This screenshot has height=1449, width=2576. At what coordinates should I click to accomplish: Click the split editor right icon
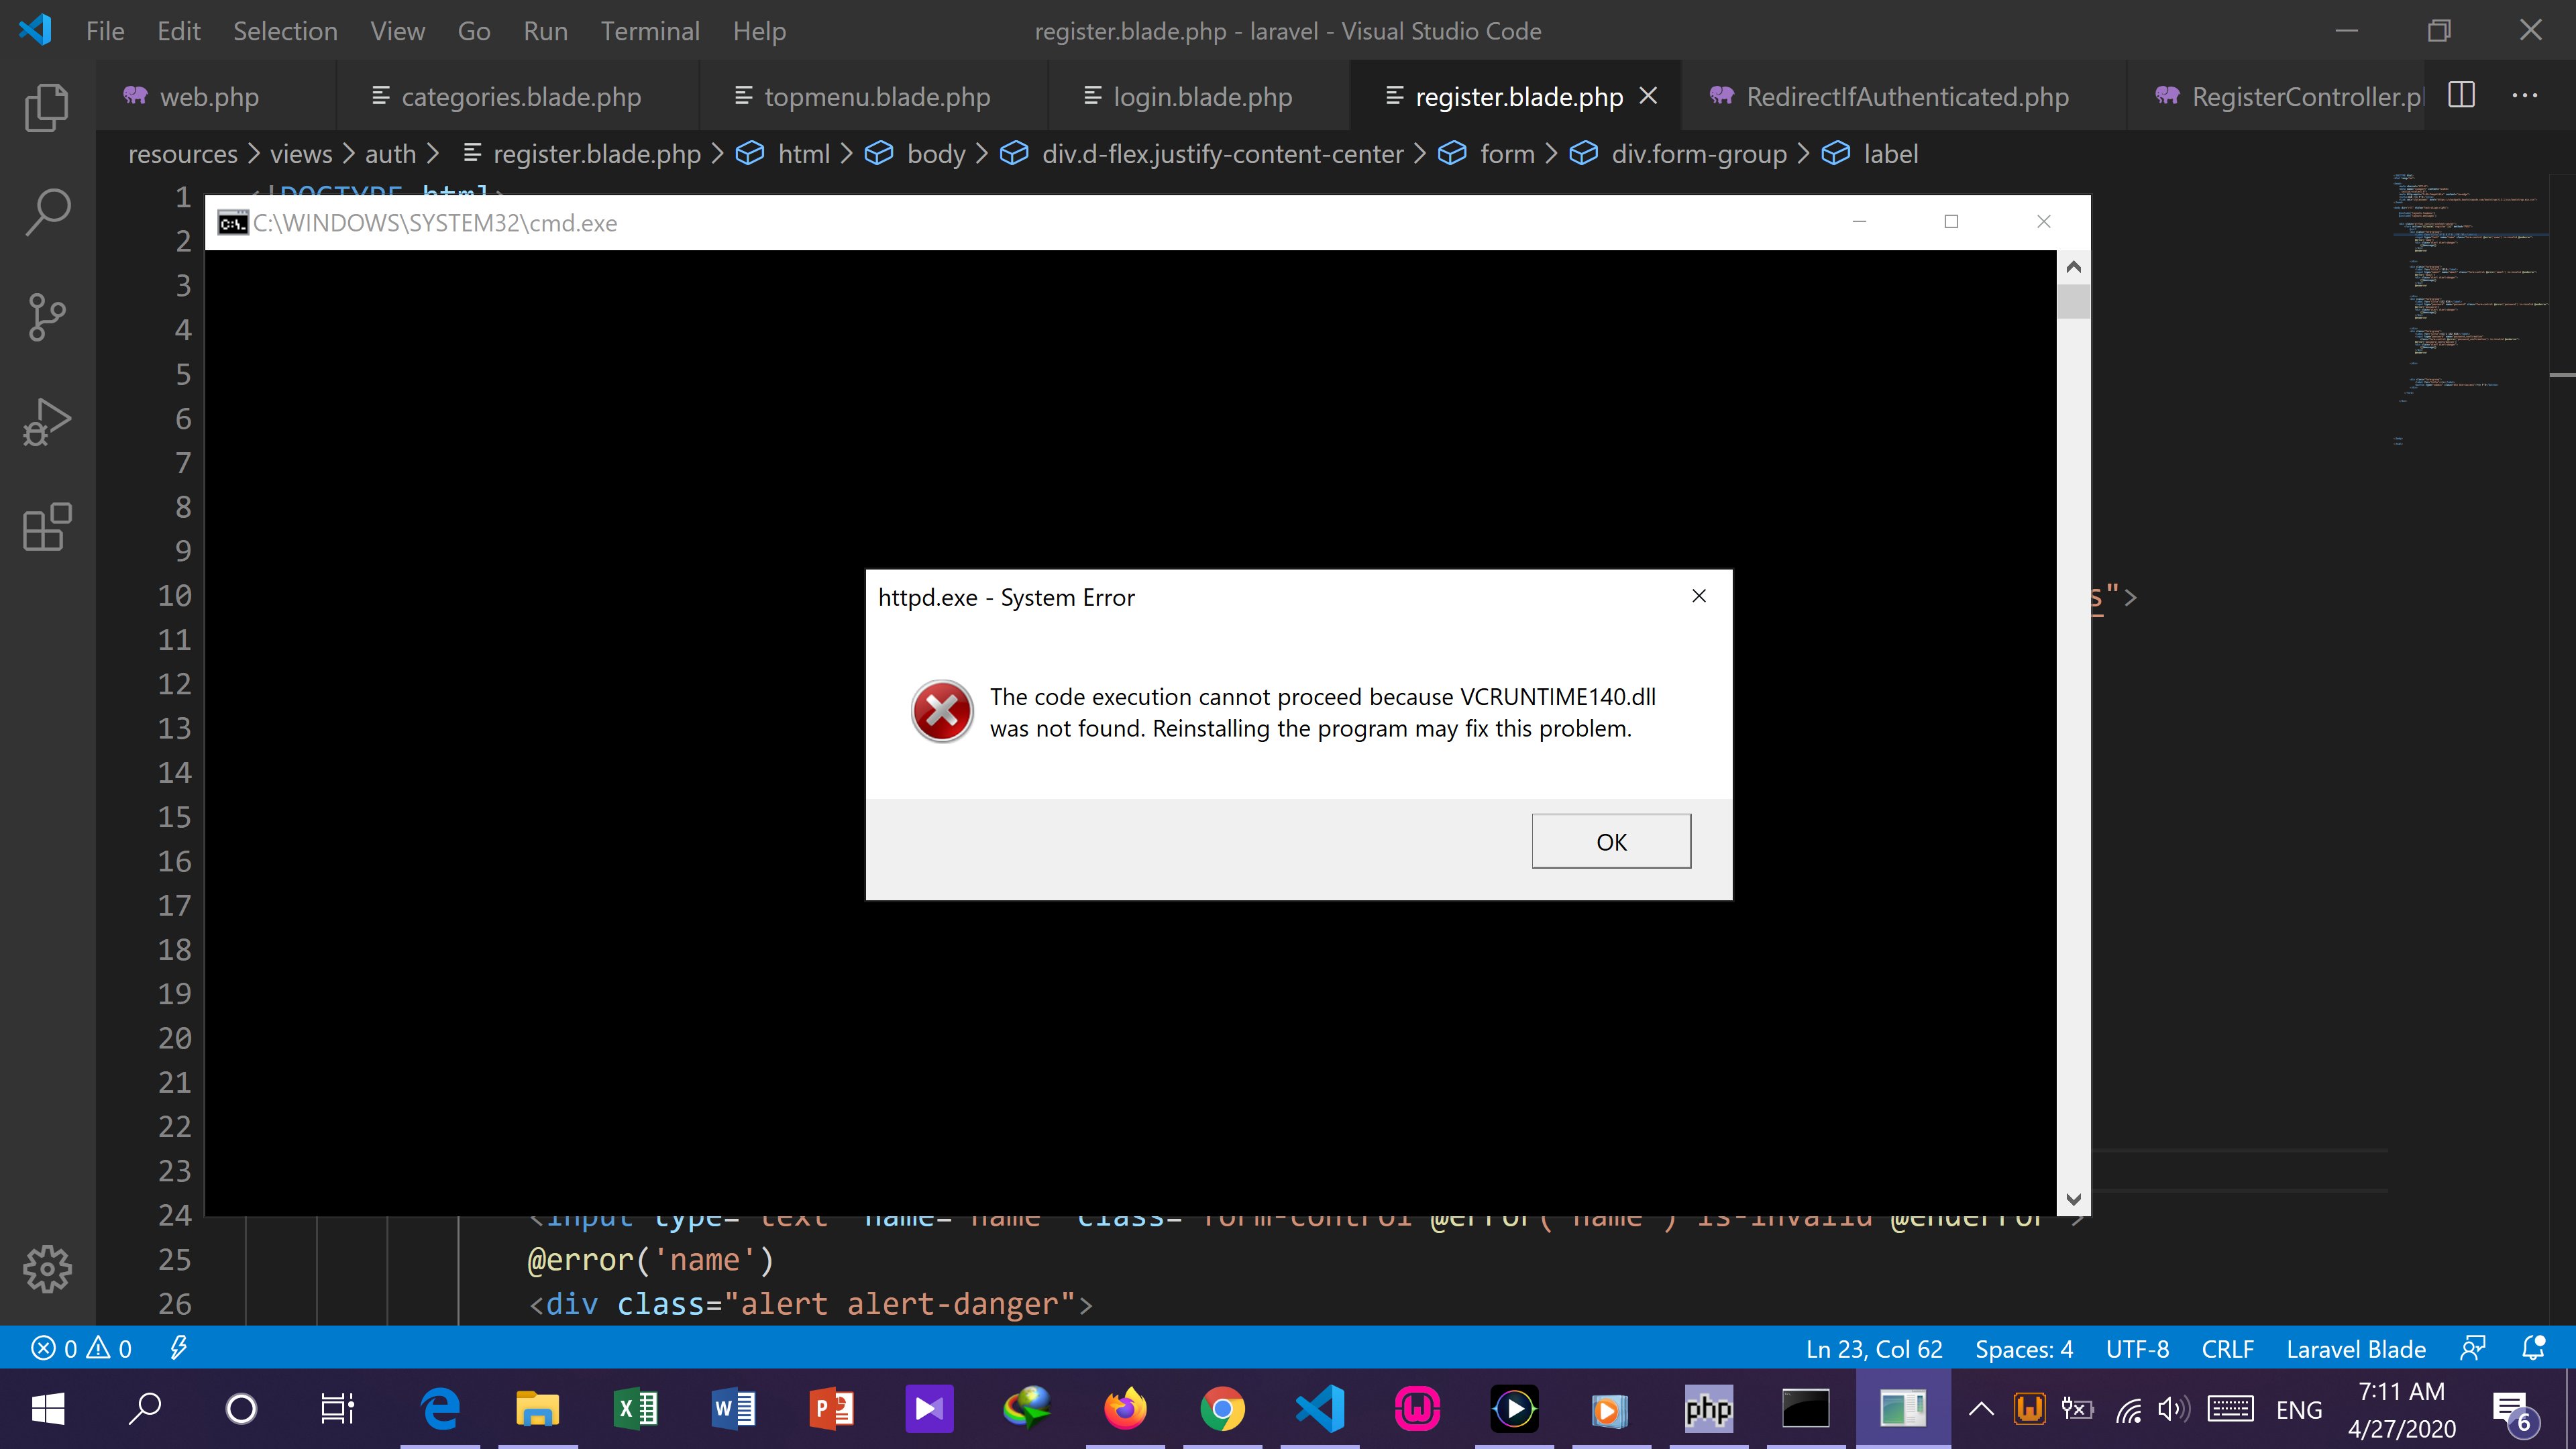pyautogui.click(x=2461, y=96)
